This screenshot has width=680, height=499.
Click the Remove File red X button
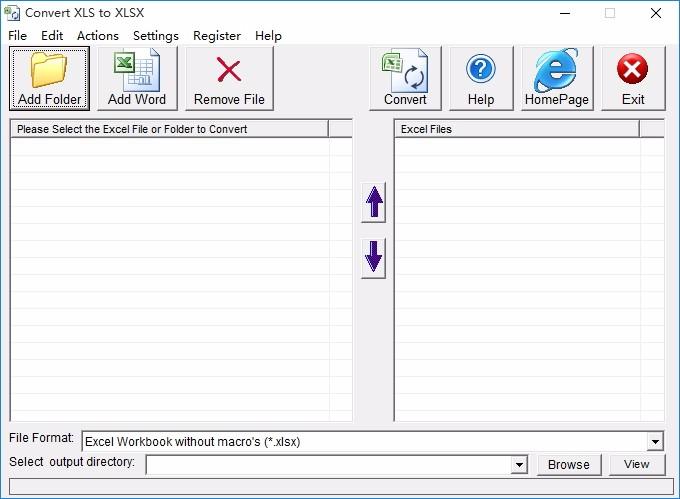(229, 78)
